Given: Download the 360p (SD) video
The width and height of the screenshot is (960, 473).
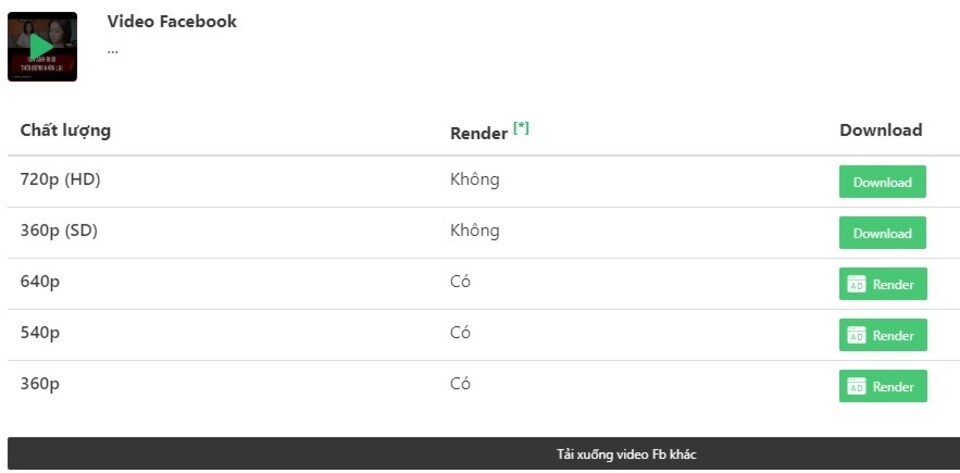Looking at the screenshot, I should (x=882, y=233).
